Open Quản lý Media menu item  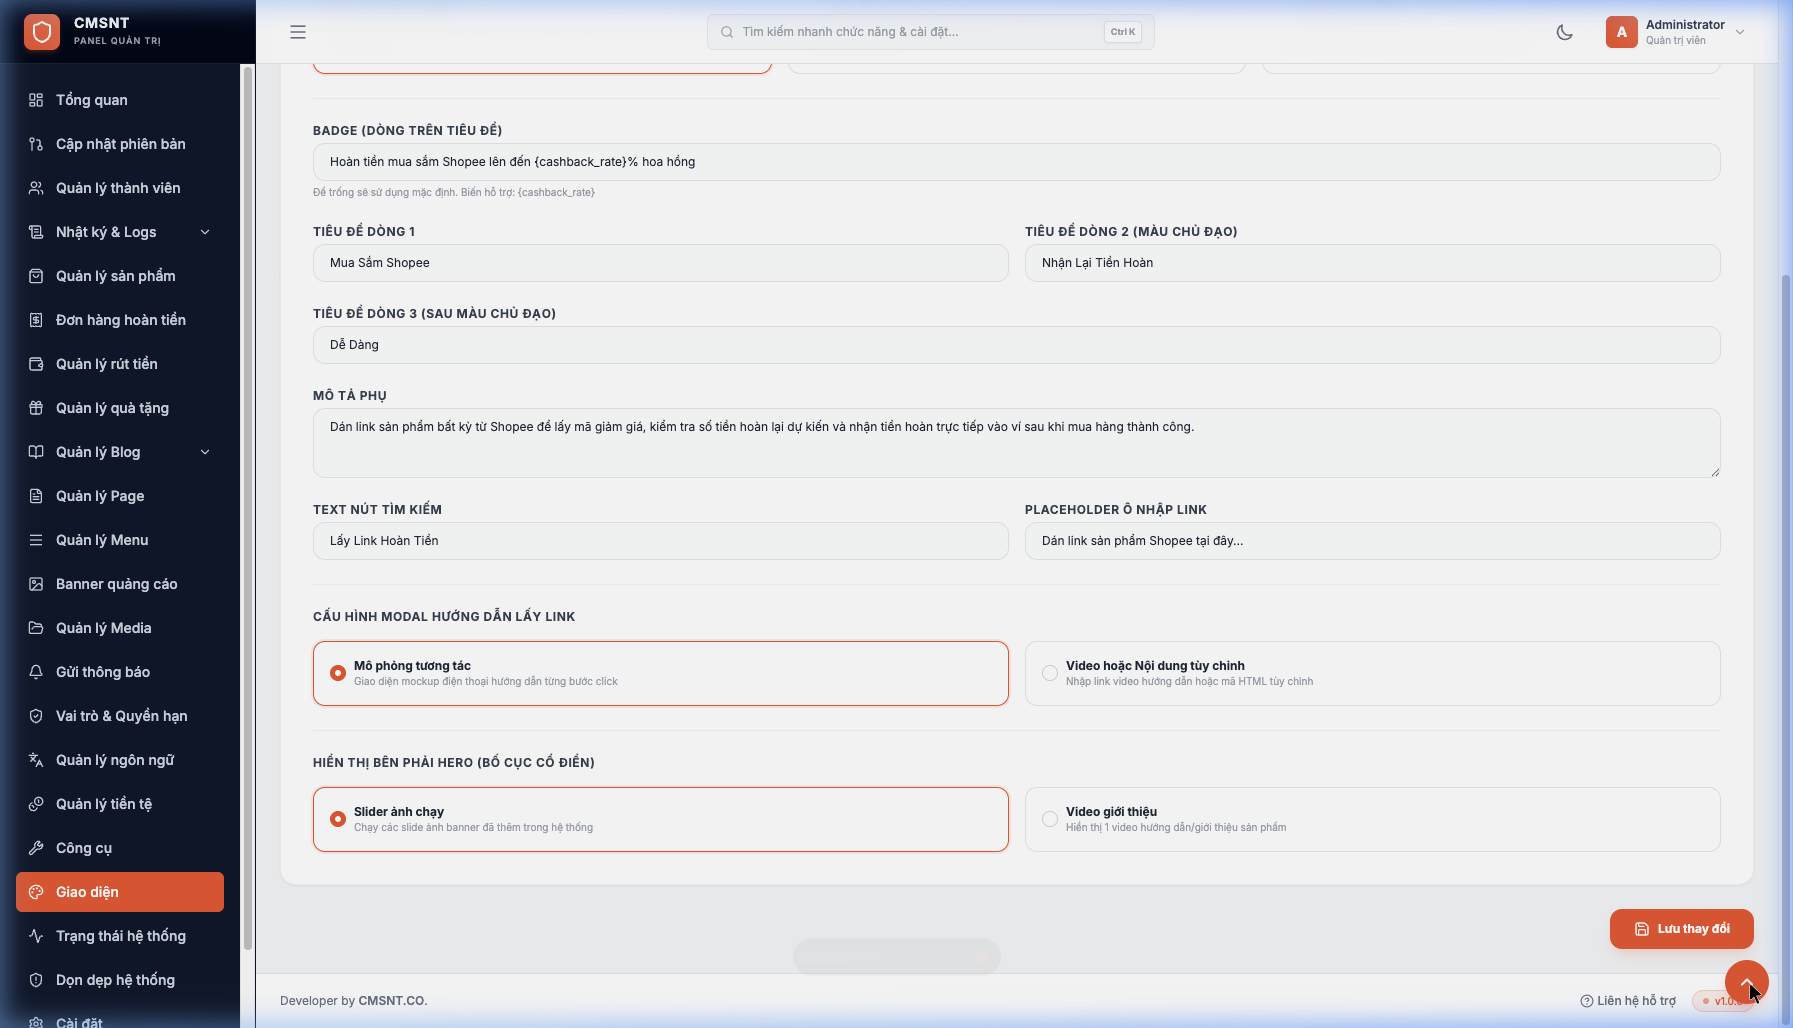(x=120, y=628)
